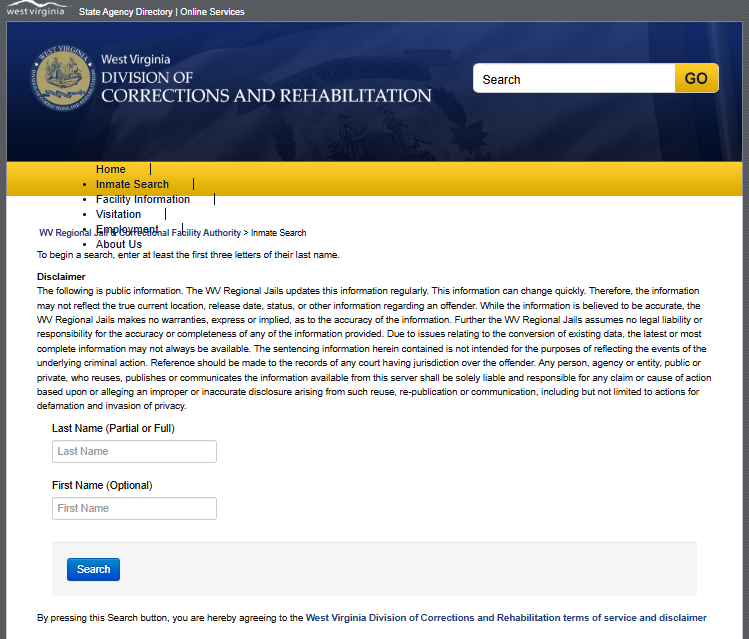Go to the Home menu item
Screen dimensions: 749x639
click(111, 169)
